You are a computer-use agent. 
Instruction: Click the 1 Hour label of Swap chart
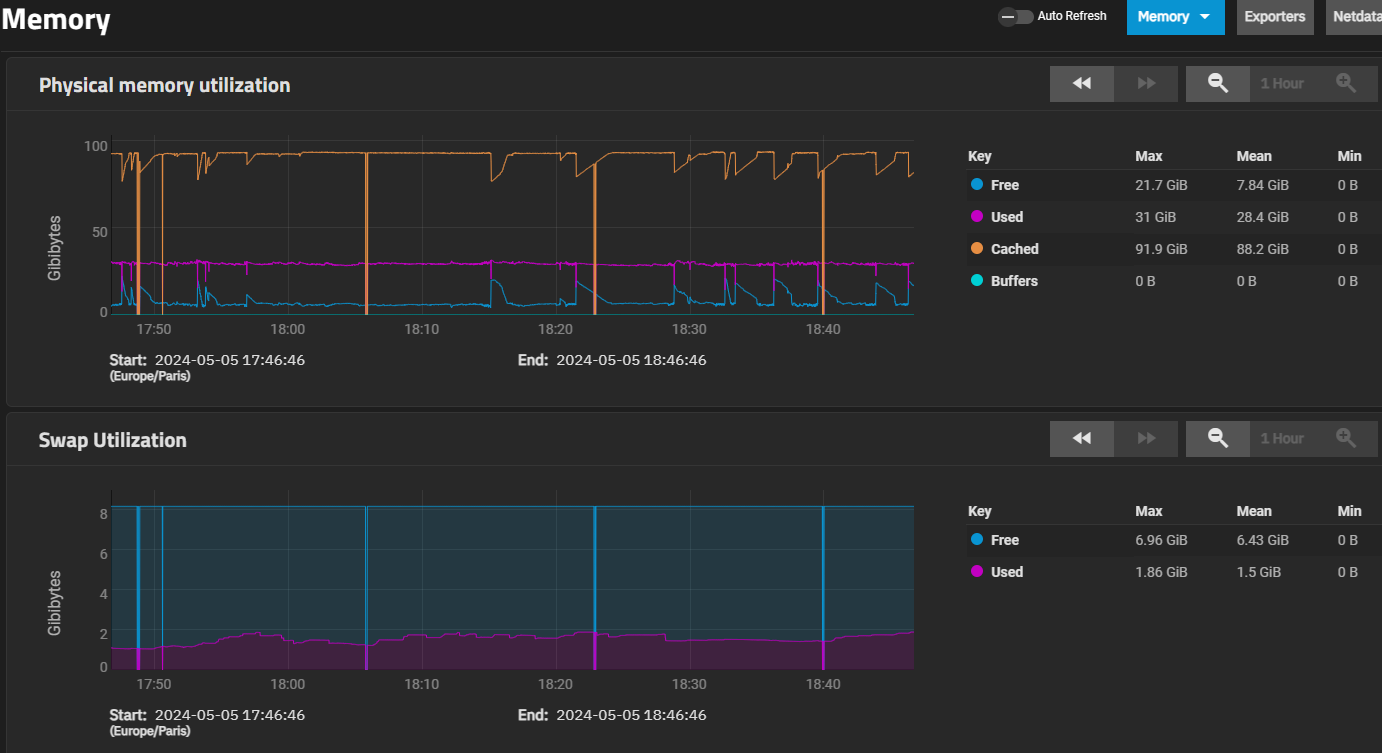tap(1282, 439)
